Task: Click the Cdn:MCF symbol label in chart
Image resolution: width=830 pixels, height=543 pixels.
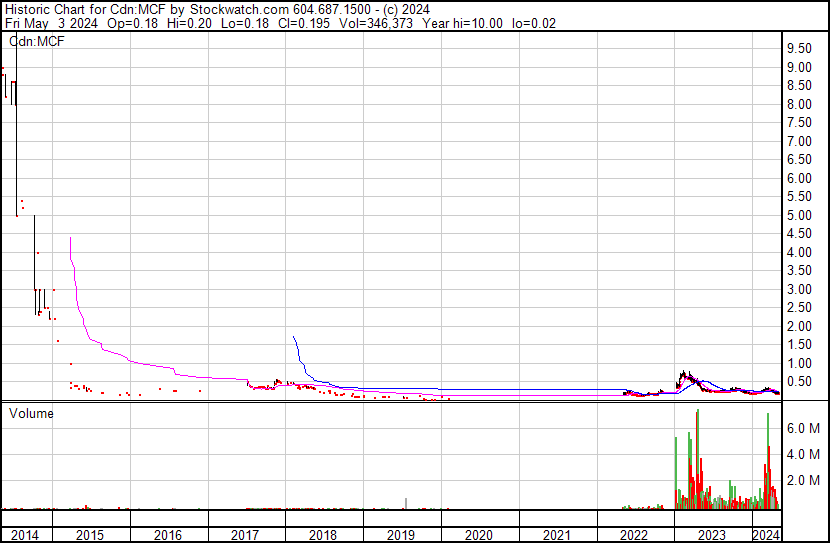Action: coord(37,41)
